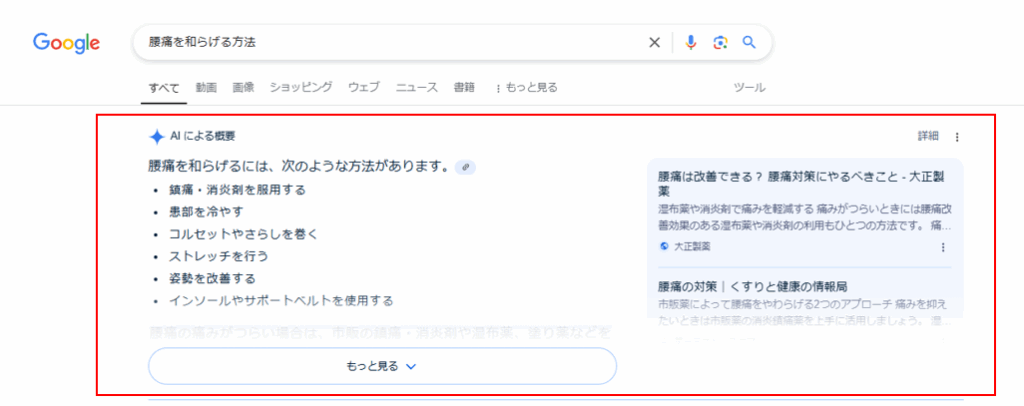Switch to the 動画 tab
The width and height of the screenshot is (1024, 406).
point(206,87)
